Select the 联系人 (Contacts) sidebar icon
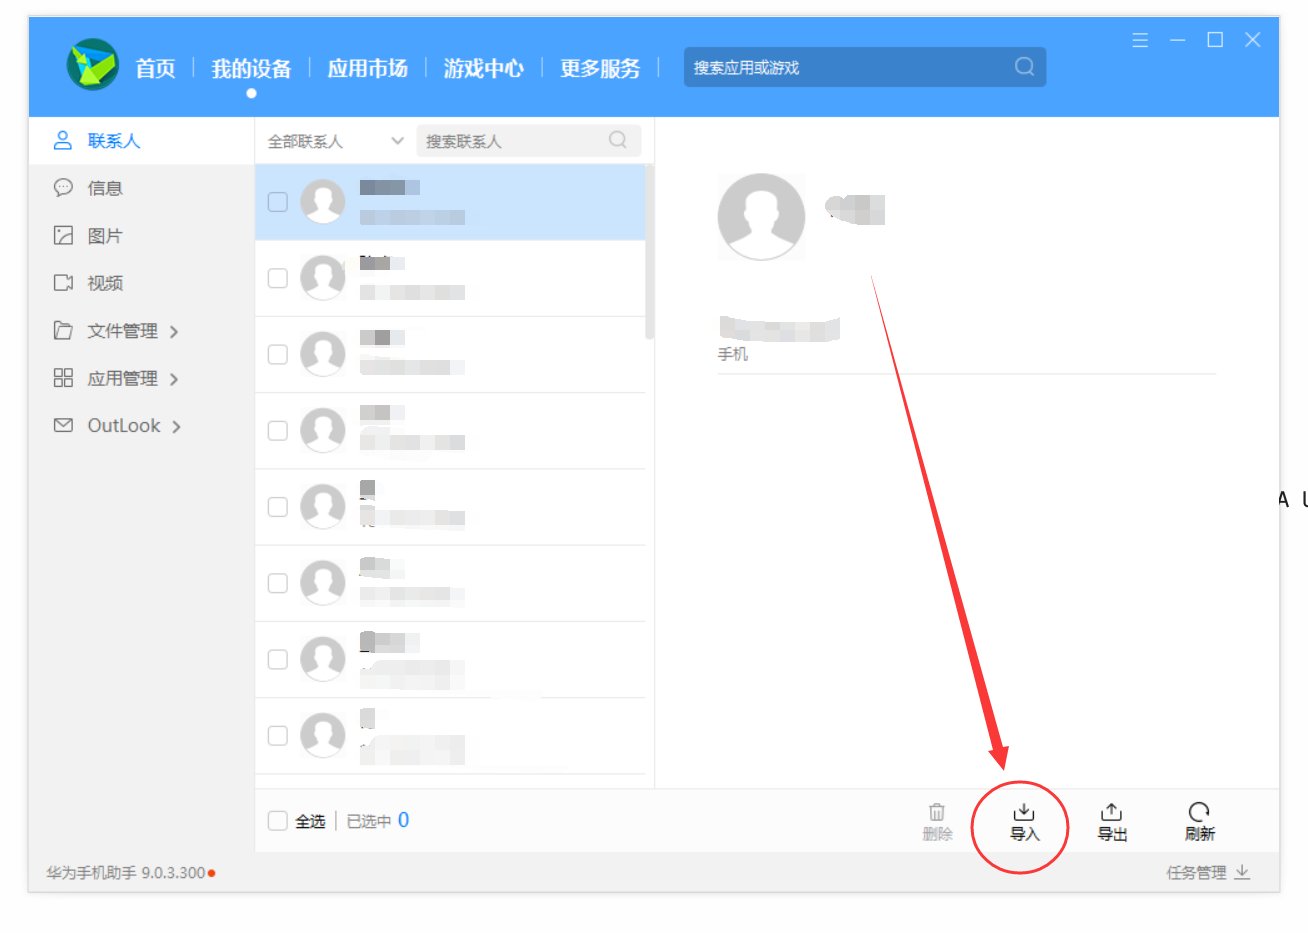The image size is (1308, 933). tap(63, 140)
